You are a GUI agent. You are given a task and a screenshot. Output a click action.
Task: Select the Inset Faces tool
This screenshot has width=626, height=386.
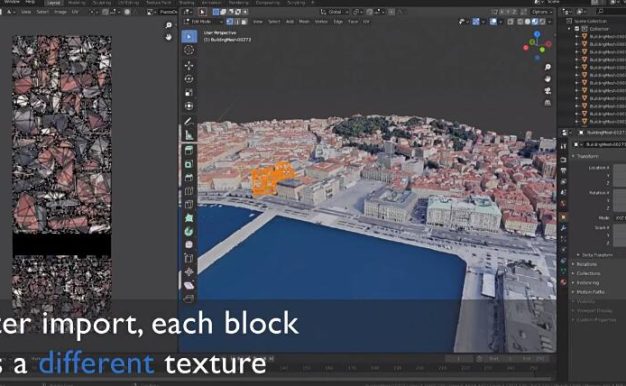coord(189,164)
